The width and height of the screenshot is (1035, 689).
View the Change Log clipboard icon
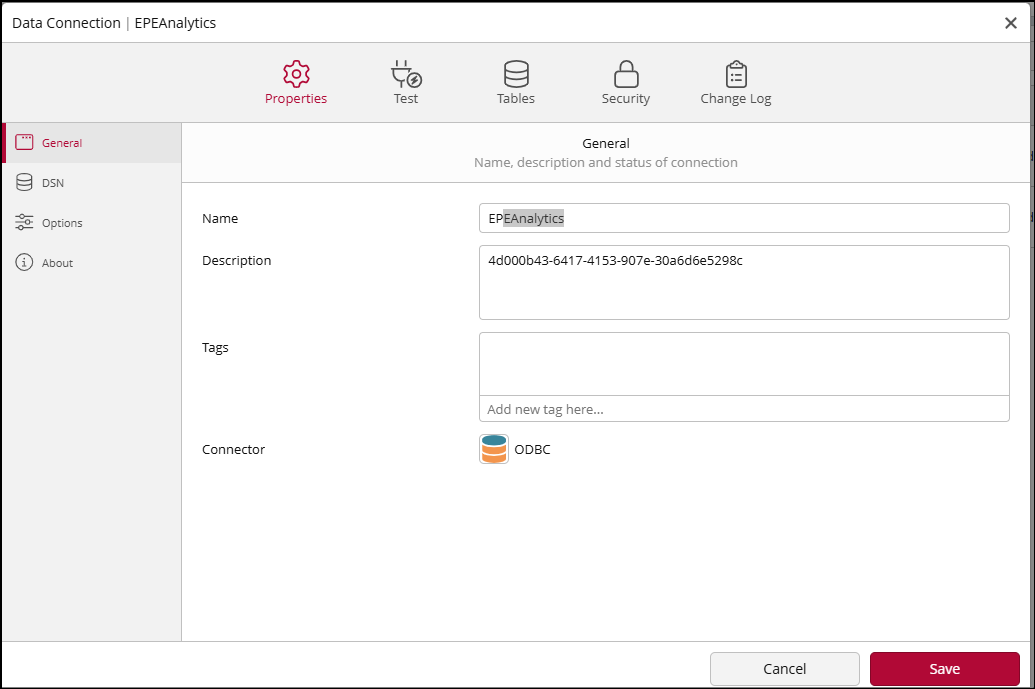[x=735, y=73]
